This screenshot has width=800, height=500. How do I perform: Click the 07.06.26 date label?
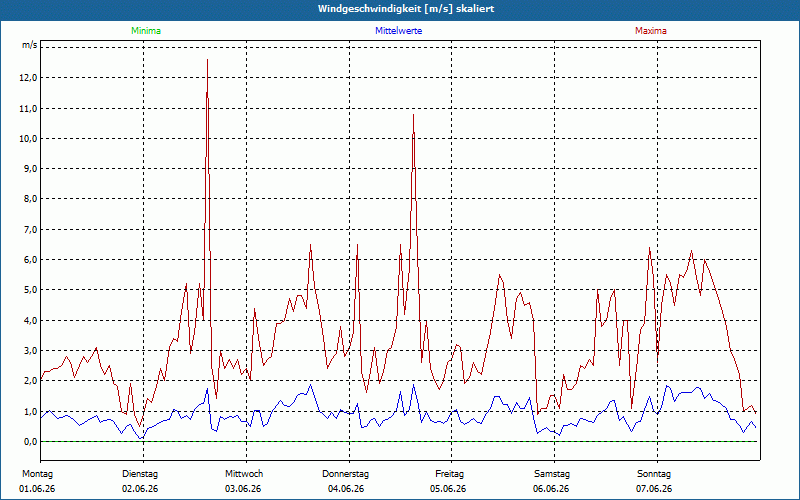(654, 489)
